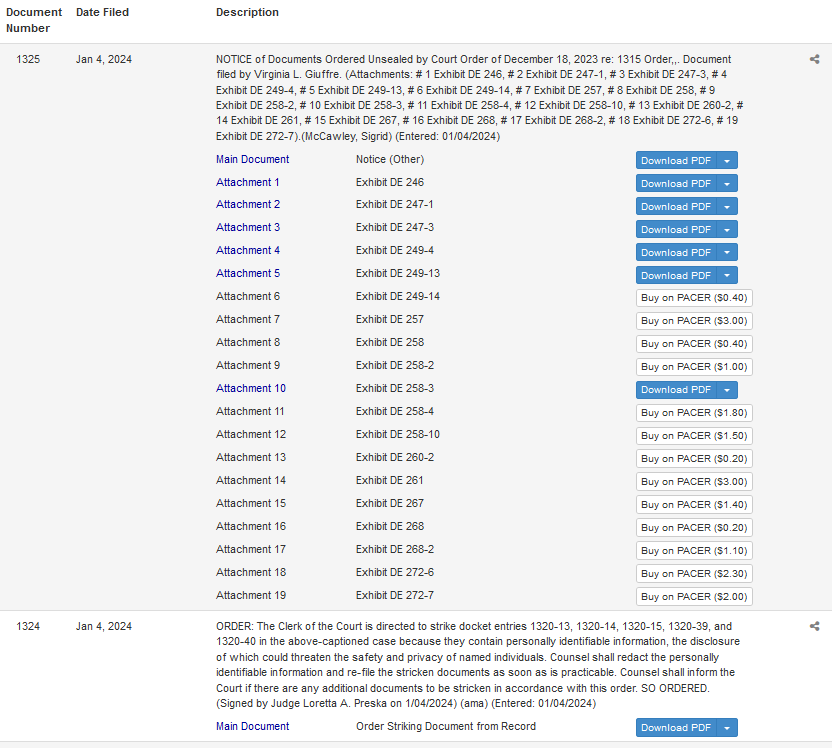This screenshot has width=837, height=748.
Task: Click the Attachment 8 label
Action: pyautogui.click(x=248, y=342)
